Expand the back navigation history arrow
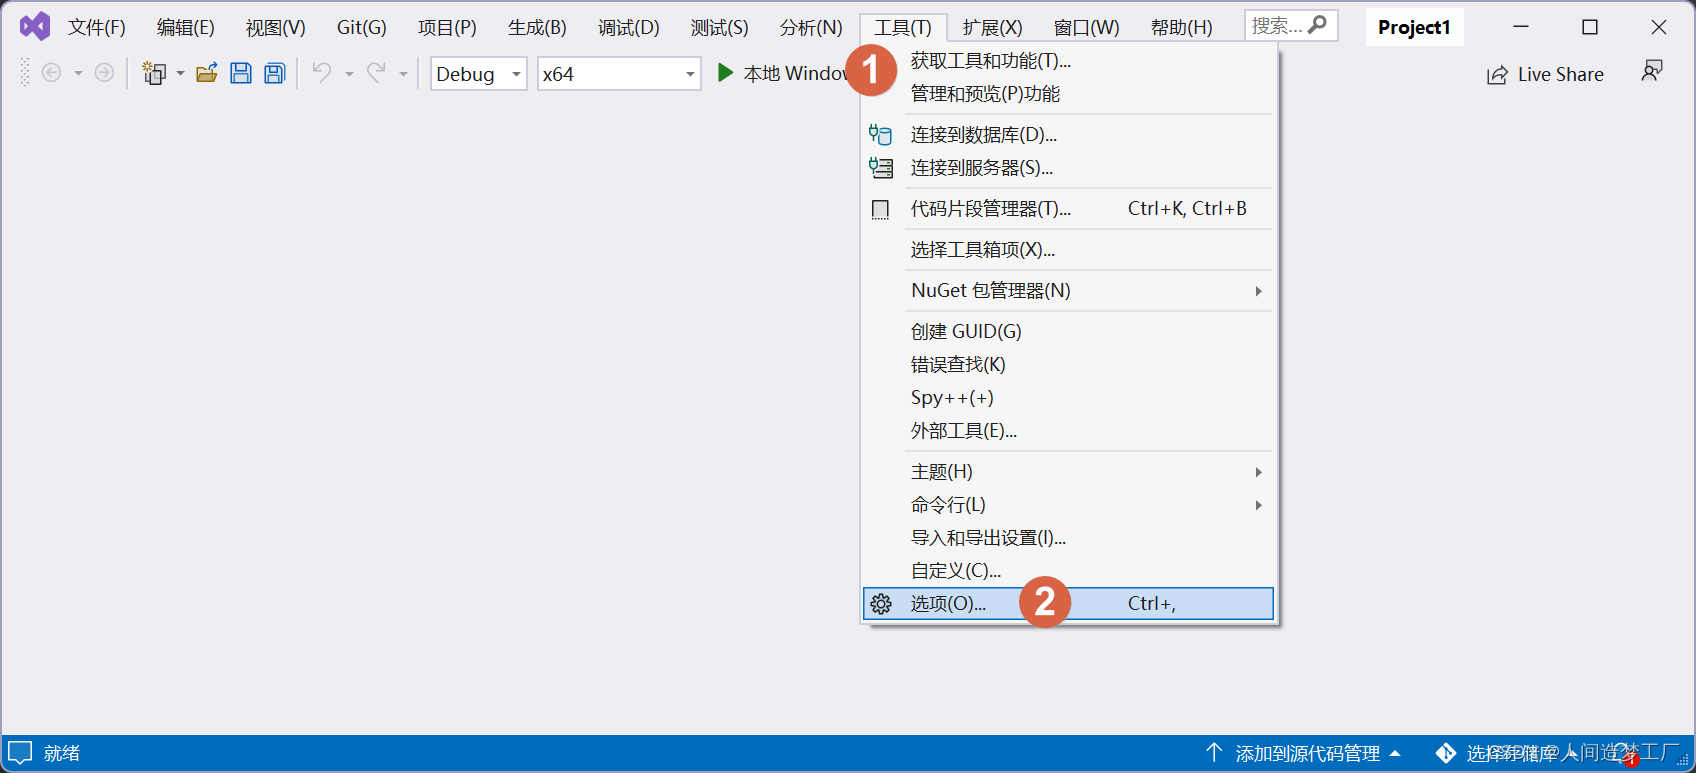The image size is (1696, 773). (78, 74)
